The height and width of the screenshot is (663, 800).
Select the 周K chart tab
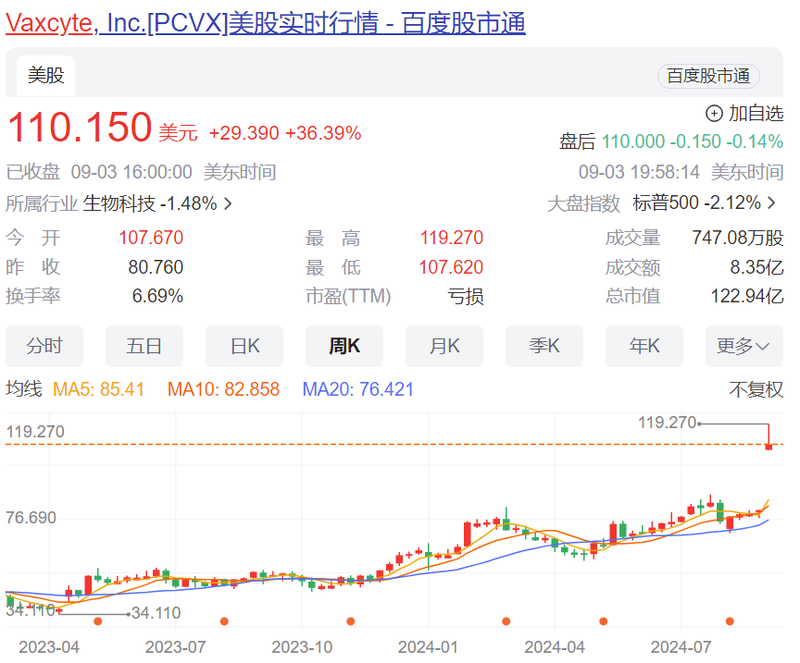[344, 346]
